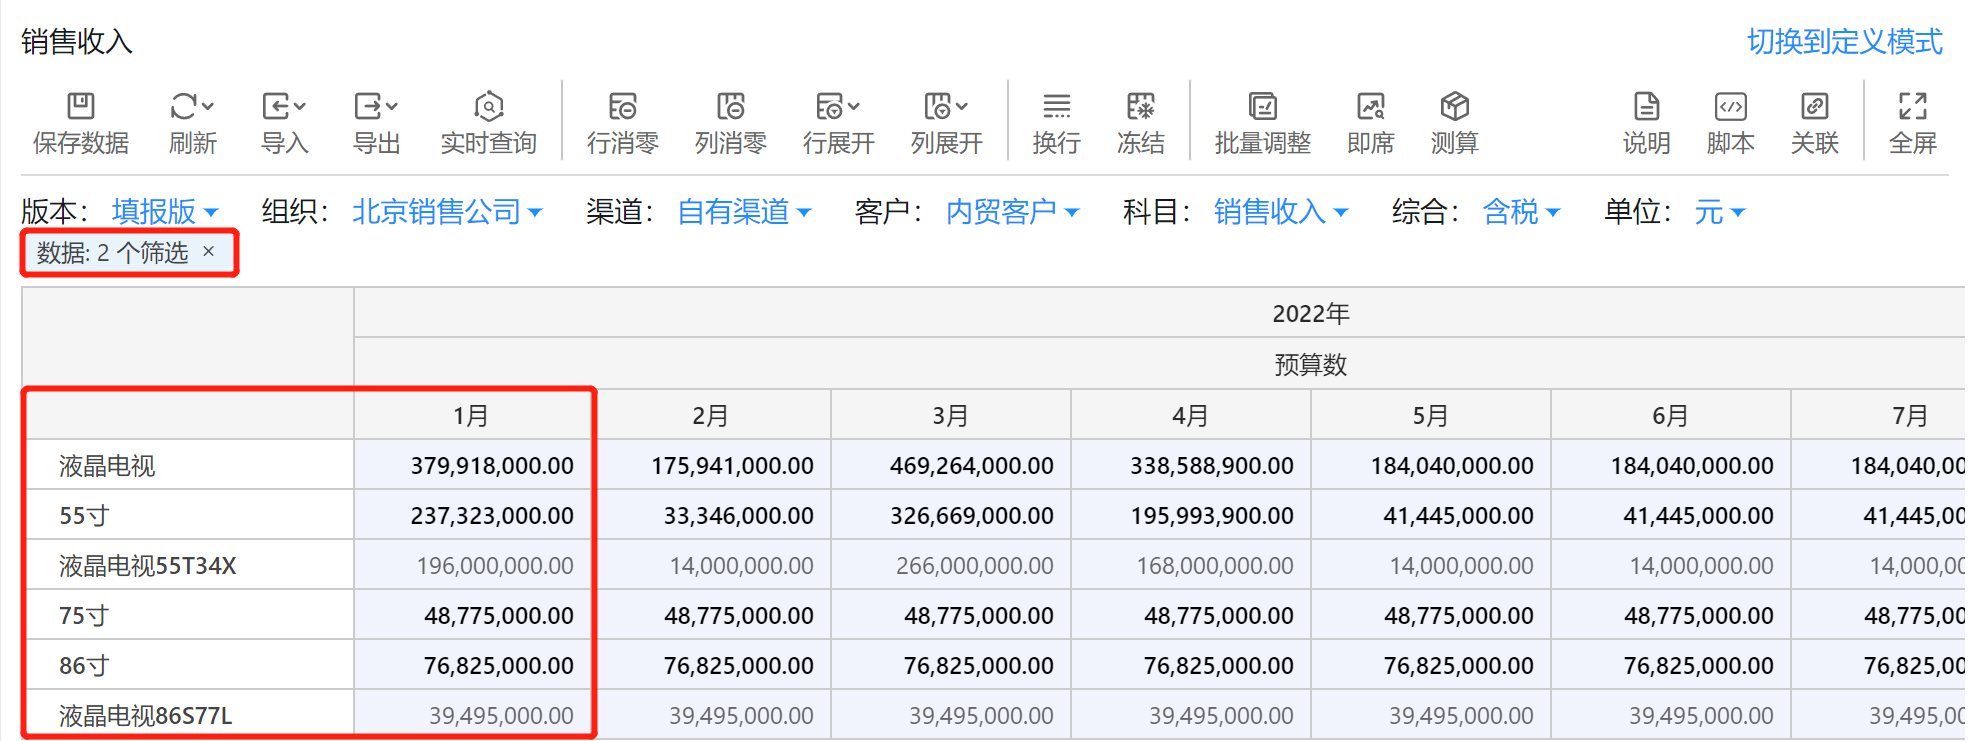The width and height of the screenshot is (1969, 741).
Task: Open the Import (导入) menu arrow
Action: coord(299,106)
